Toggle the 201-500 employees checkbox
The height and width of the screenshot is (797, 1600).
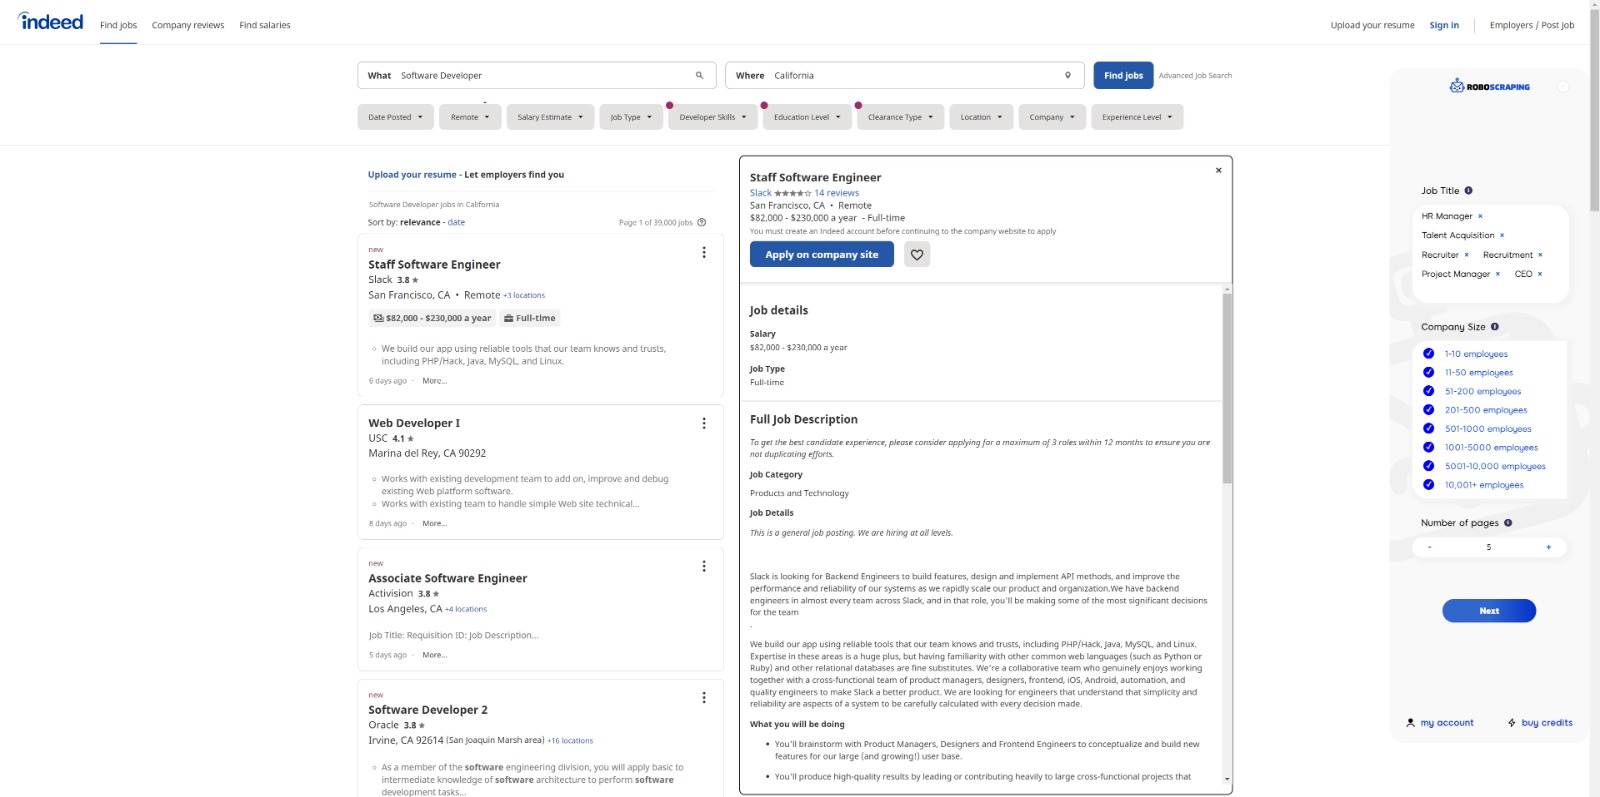pos(1428,410)
